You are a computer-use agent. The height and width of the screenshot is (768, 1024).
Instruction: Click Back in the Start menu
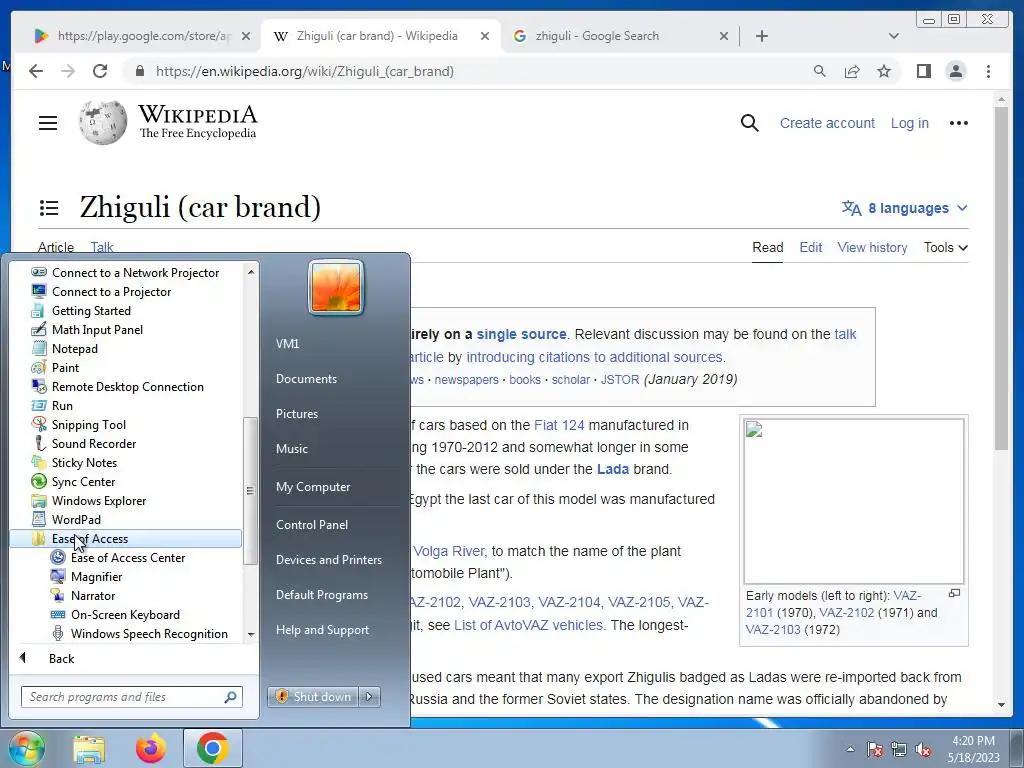pos(61,658)
